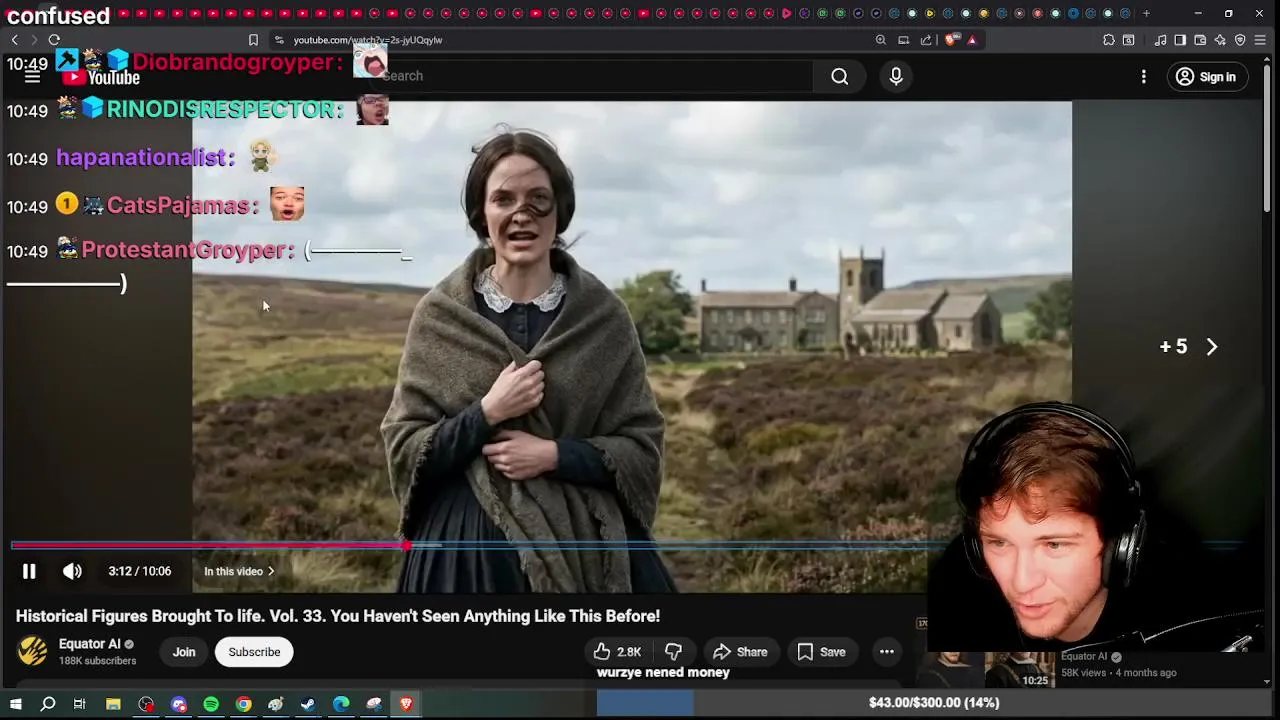Image resolution: width=1280 pixels, height=720 pixels.
Task: Share the video
Action: click(x=739, y=652)
